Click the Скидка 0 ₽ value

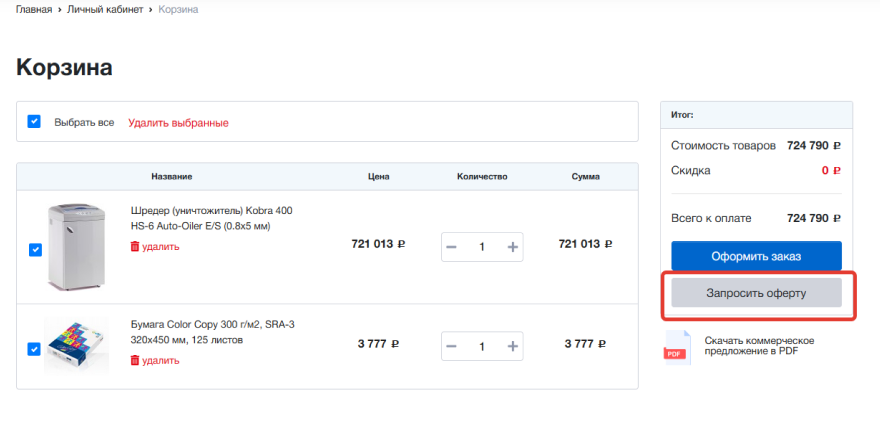point(831,171)
